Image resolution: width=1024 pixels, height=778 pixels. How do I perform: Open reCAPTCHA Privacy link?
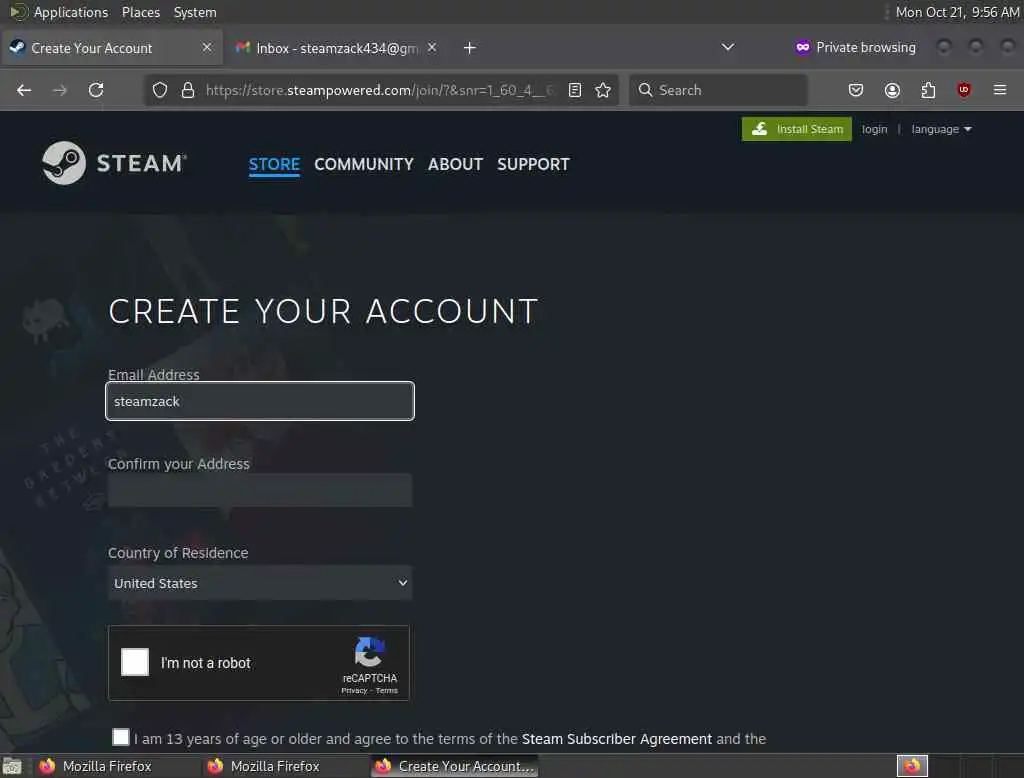[x=354, y=690]
